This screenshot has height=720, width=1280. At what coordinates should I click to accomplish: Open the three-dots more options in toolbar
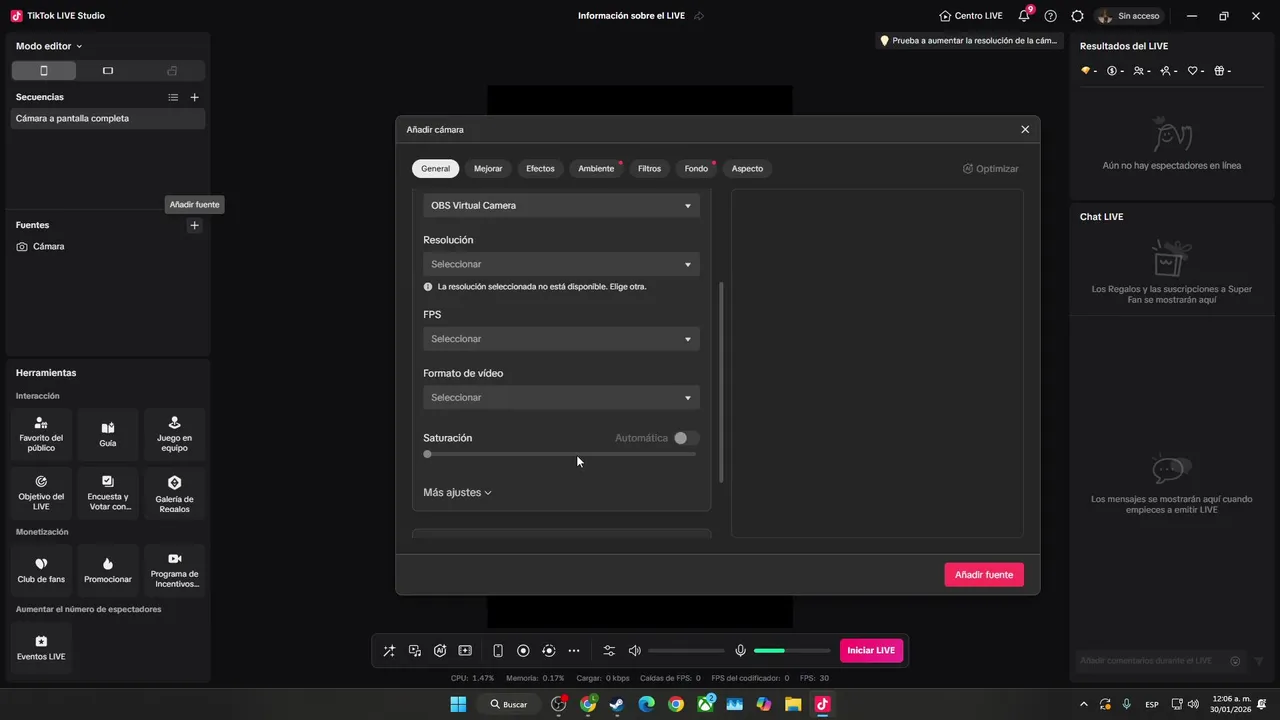[574, 651]
